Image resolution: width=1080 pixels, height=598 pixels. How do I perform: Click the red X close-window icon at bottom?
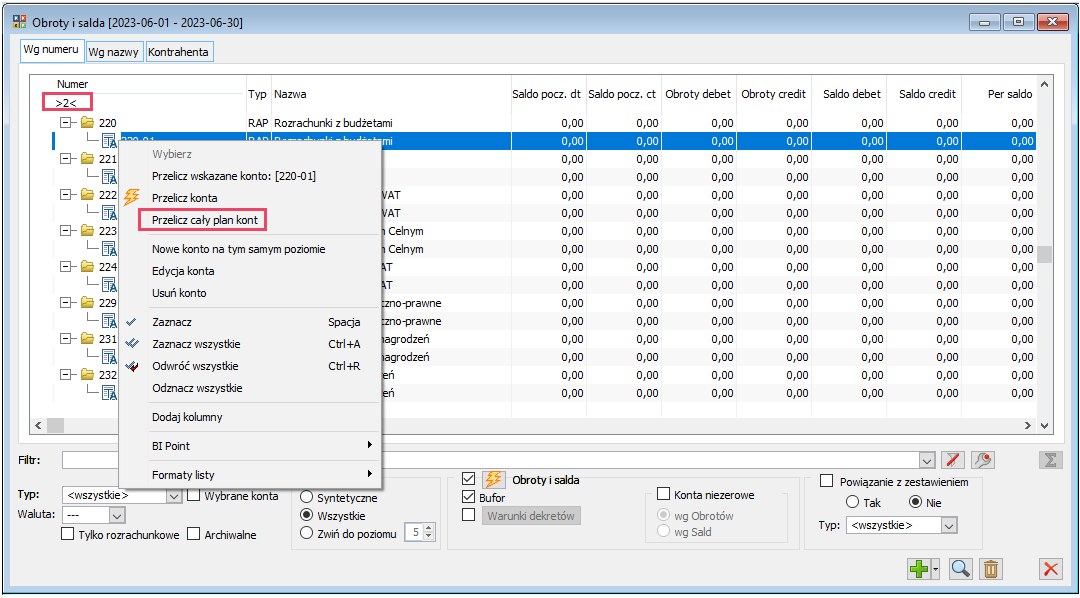(x=1050, y=569)
